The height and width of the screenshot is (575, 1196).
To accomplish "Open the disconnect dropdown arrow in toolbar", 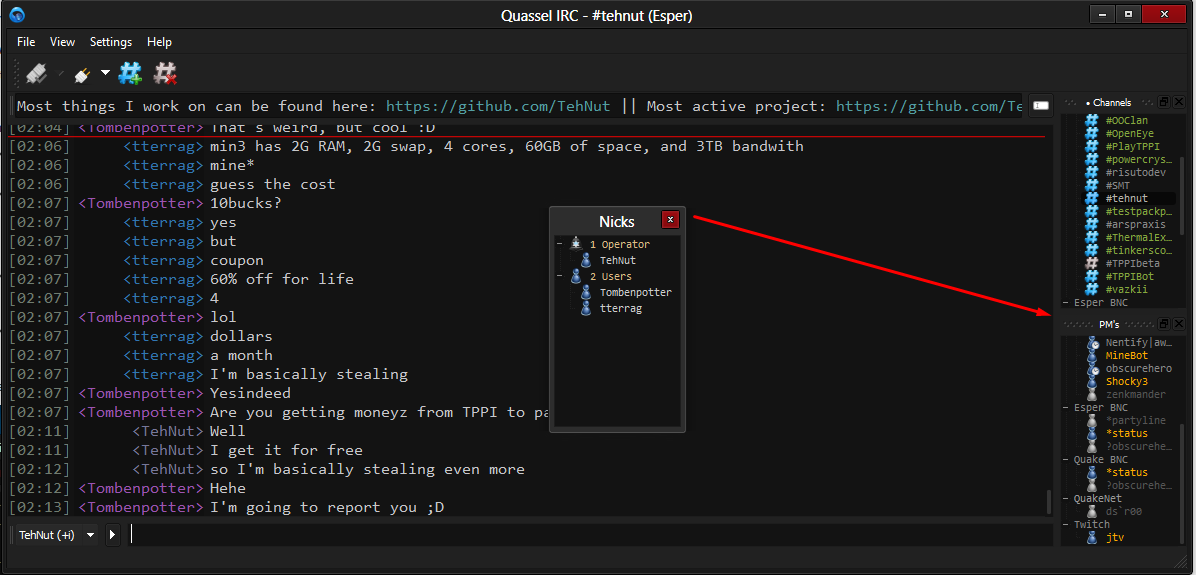I will [105, 73].
